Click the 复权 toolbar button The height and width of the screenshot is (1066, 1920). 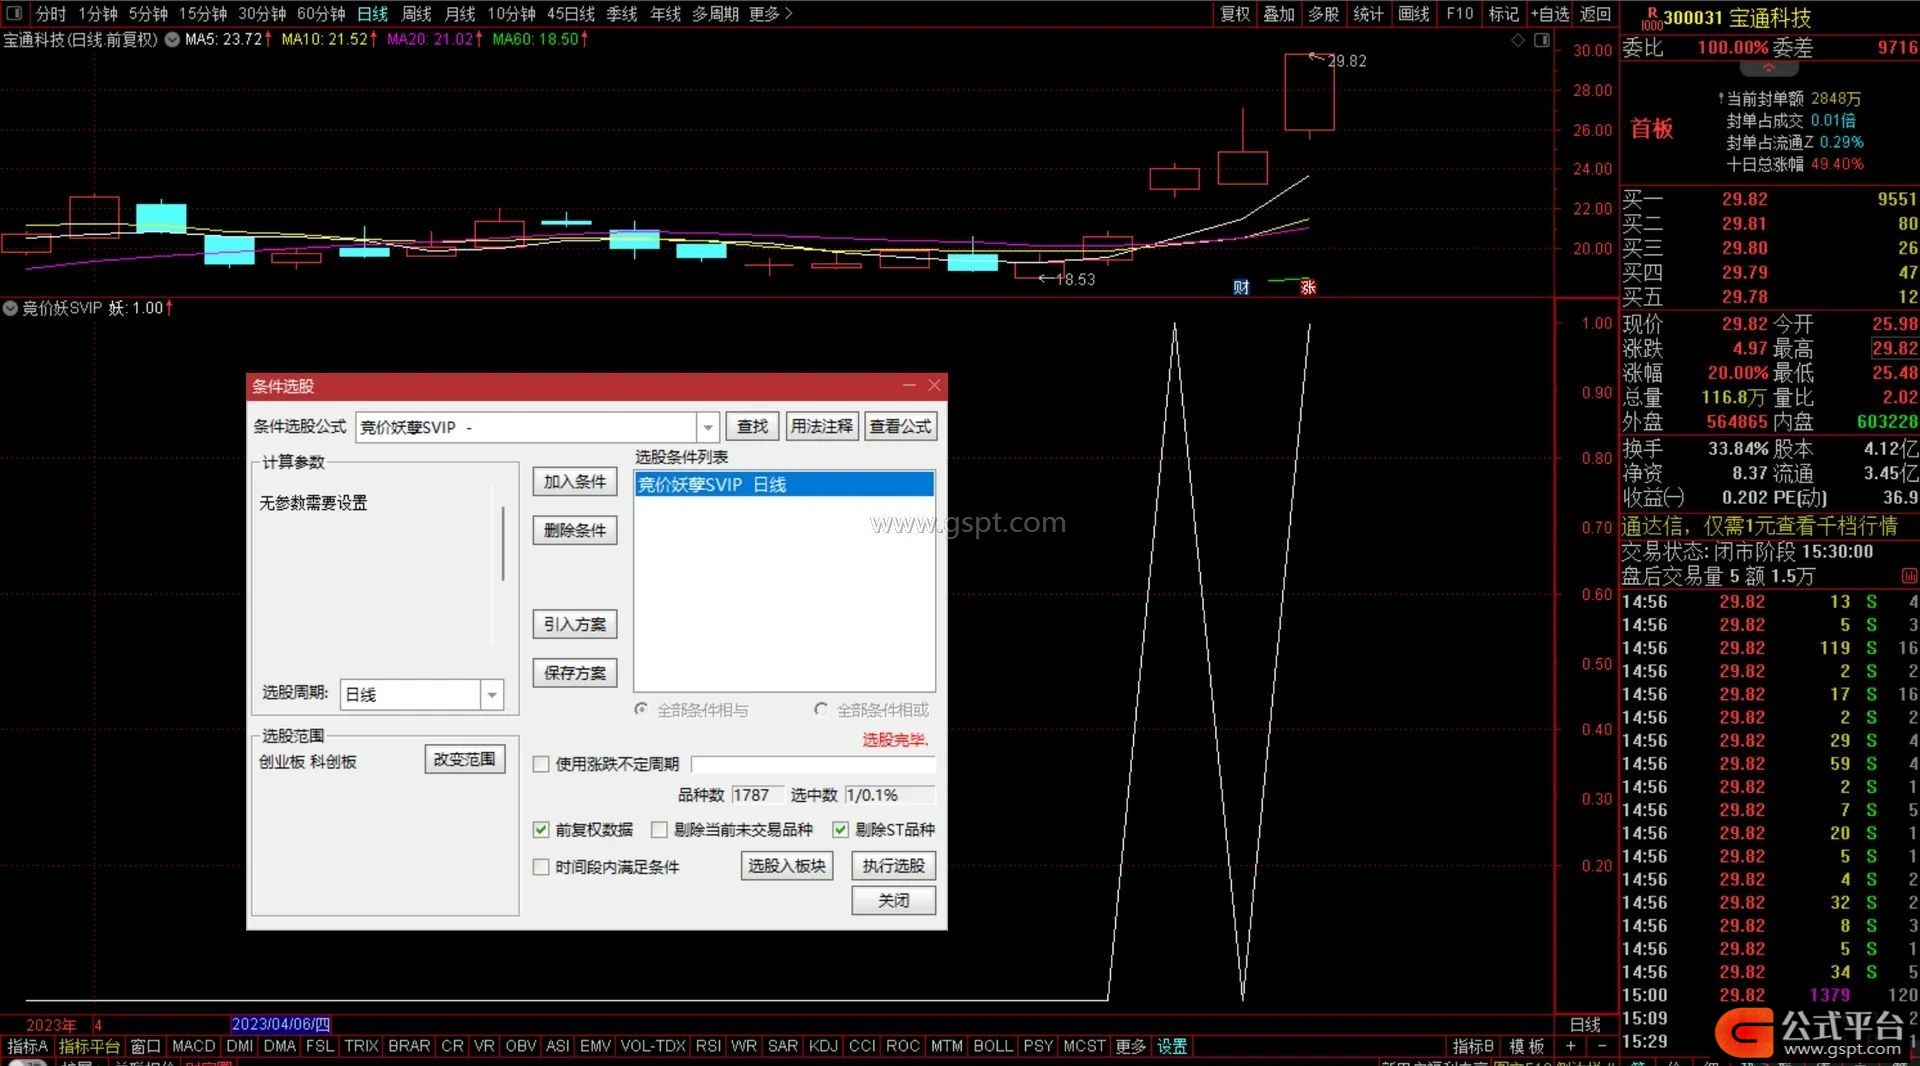(x=1235, y=14)
